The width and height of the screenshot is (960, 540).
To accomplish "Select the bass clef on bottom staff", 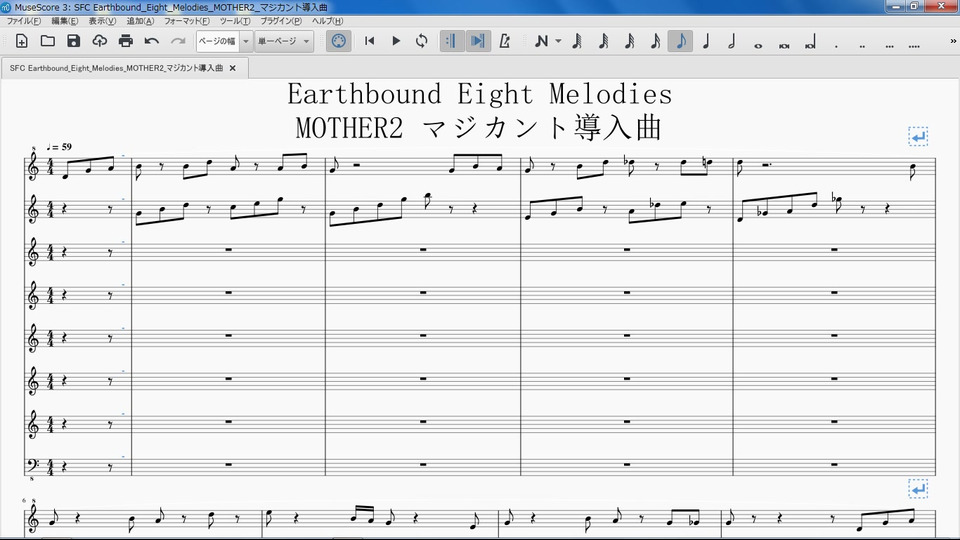I will pyautogui.click(x=33, y=465).
